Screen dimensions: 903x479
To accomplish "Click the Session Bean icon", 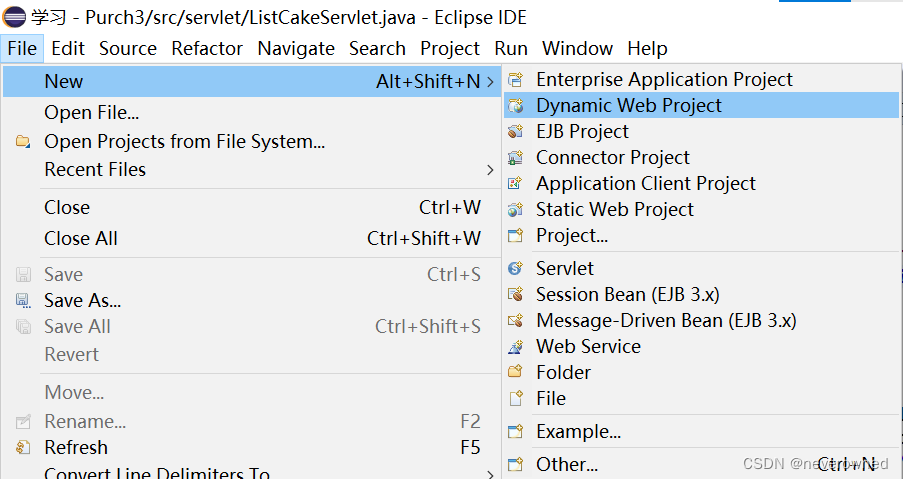I will (515, 295).
